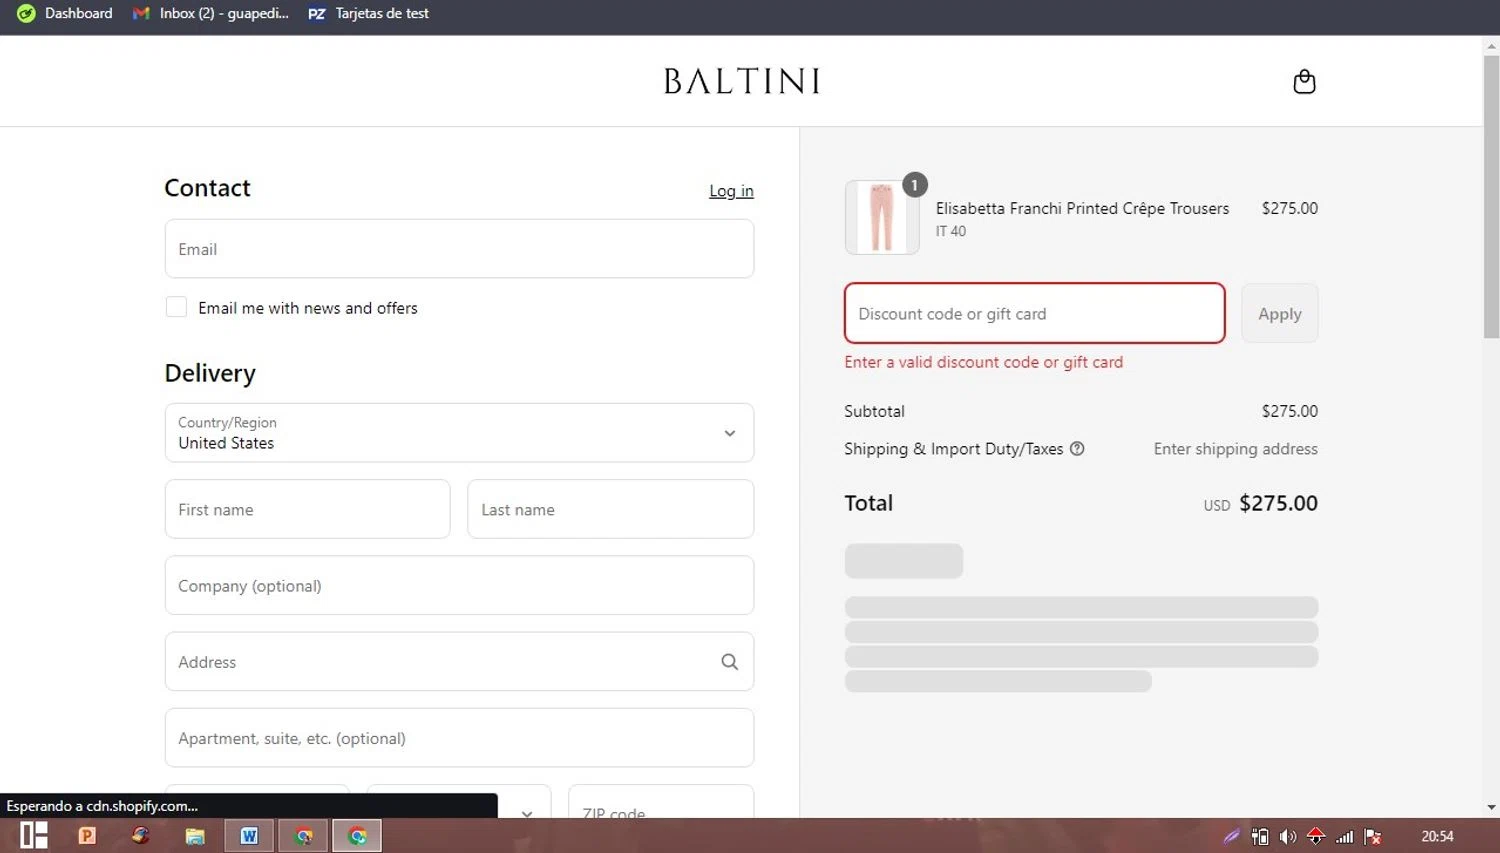Click the feather pen tray icon

(1232, 836)
